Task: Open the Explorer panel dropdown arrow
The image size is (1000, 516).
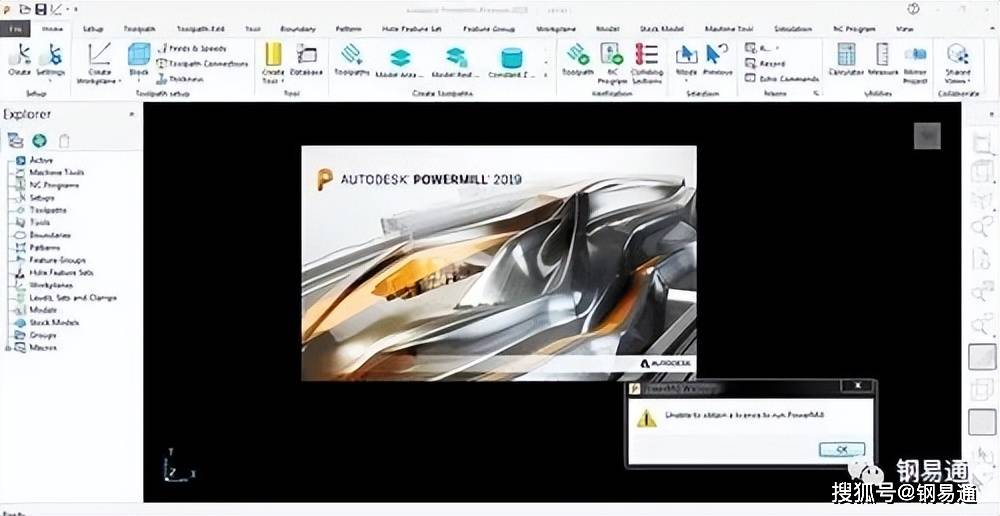Action: point(132,114)
